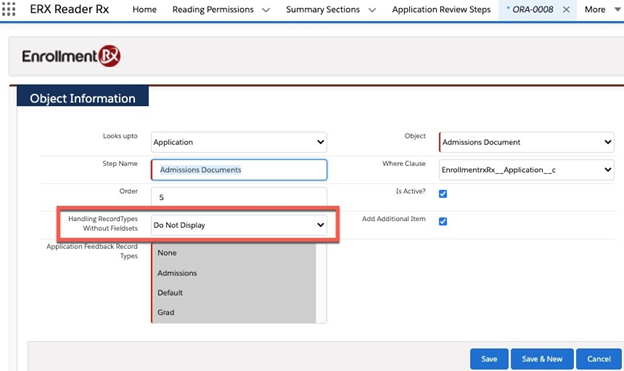This screenshot has width=624, height=371.
Task: Open the More tabs arrow
Action: pyautogui.click(x=617, y=9)
